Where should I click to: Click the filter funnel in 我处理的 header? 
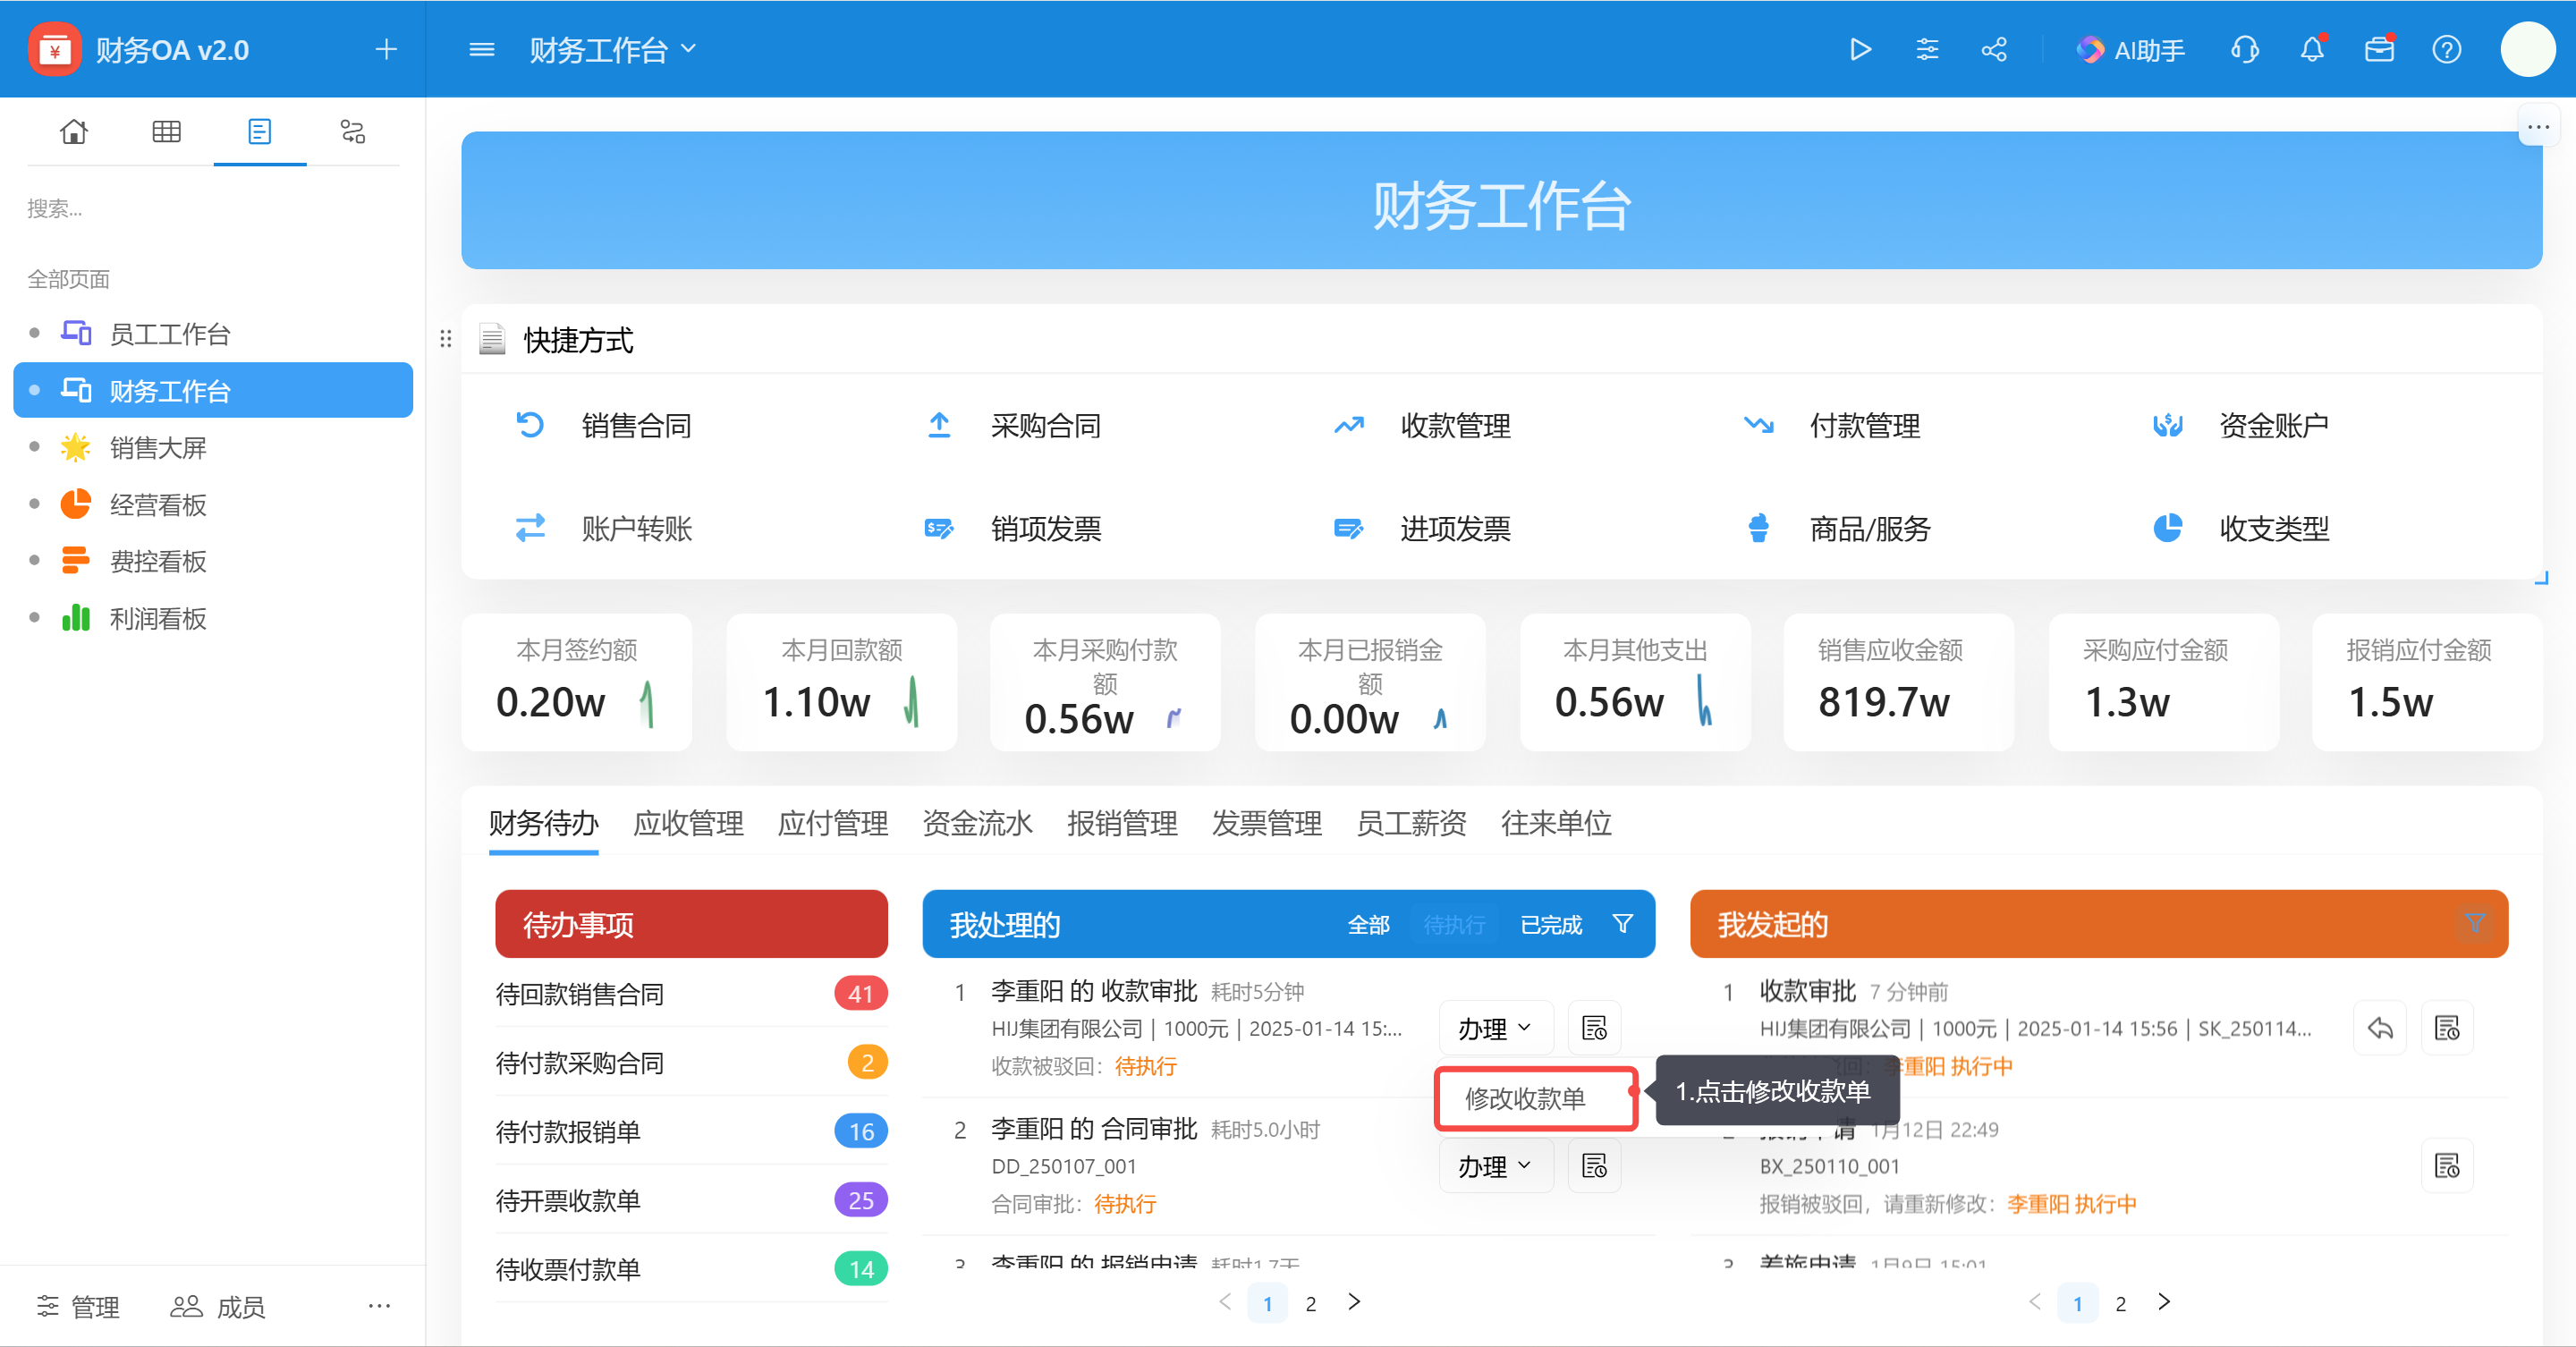pyautogui.click(x=1623, y=924)
